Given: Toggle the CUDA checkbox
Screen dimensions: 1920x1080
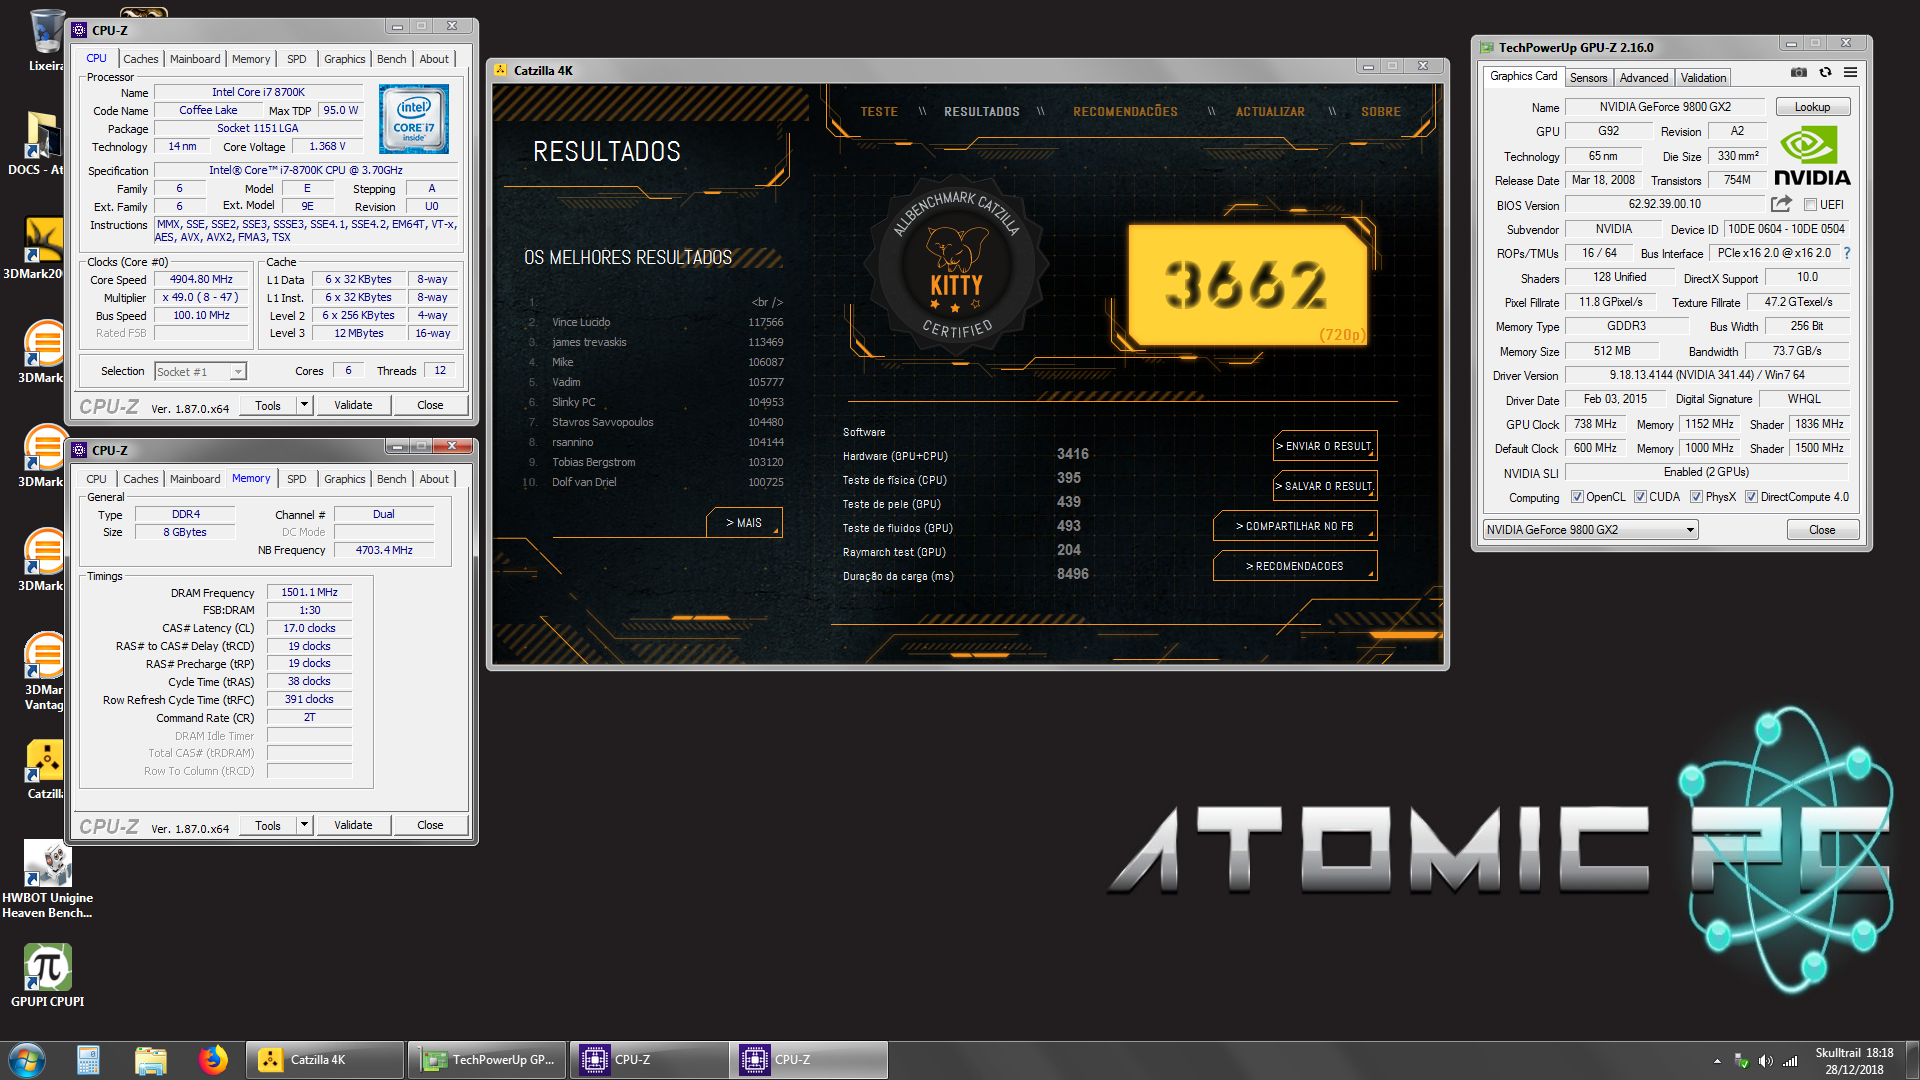Looking at the screenshot, I should pos(1640,497).
